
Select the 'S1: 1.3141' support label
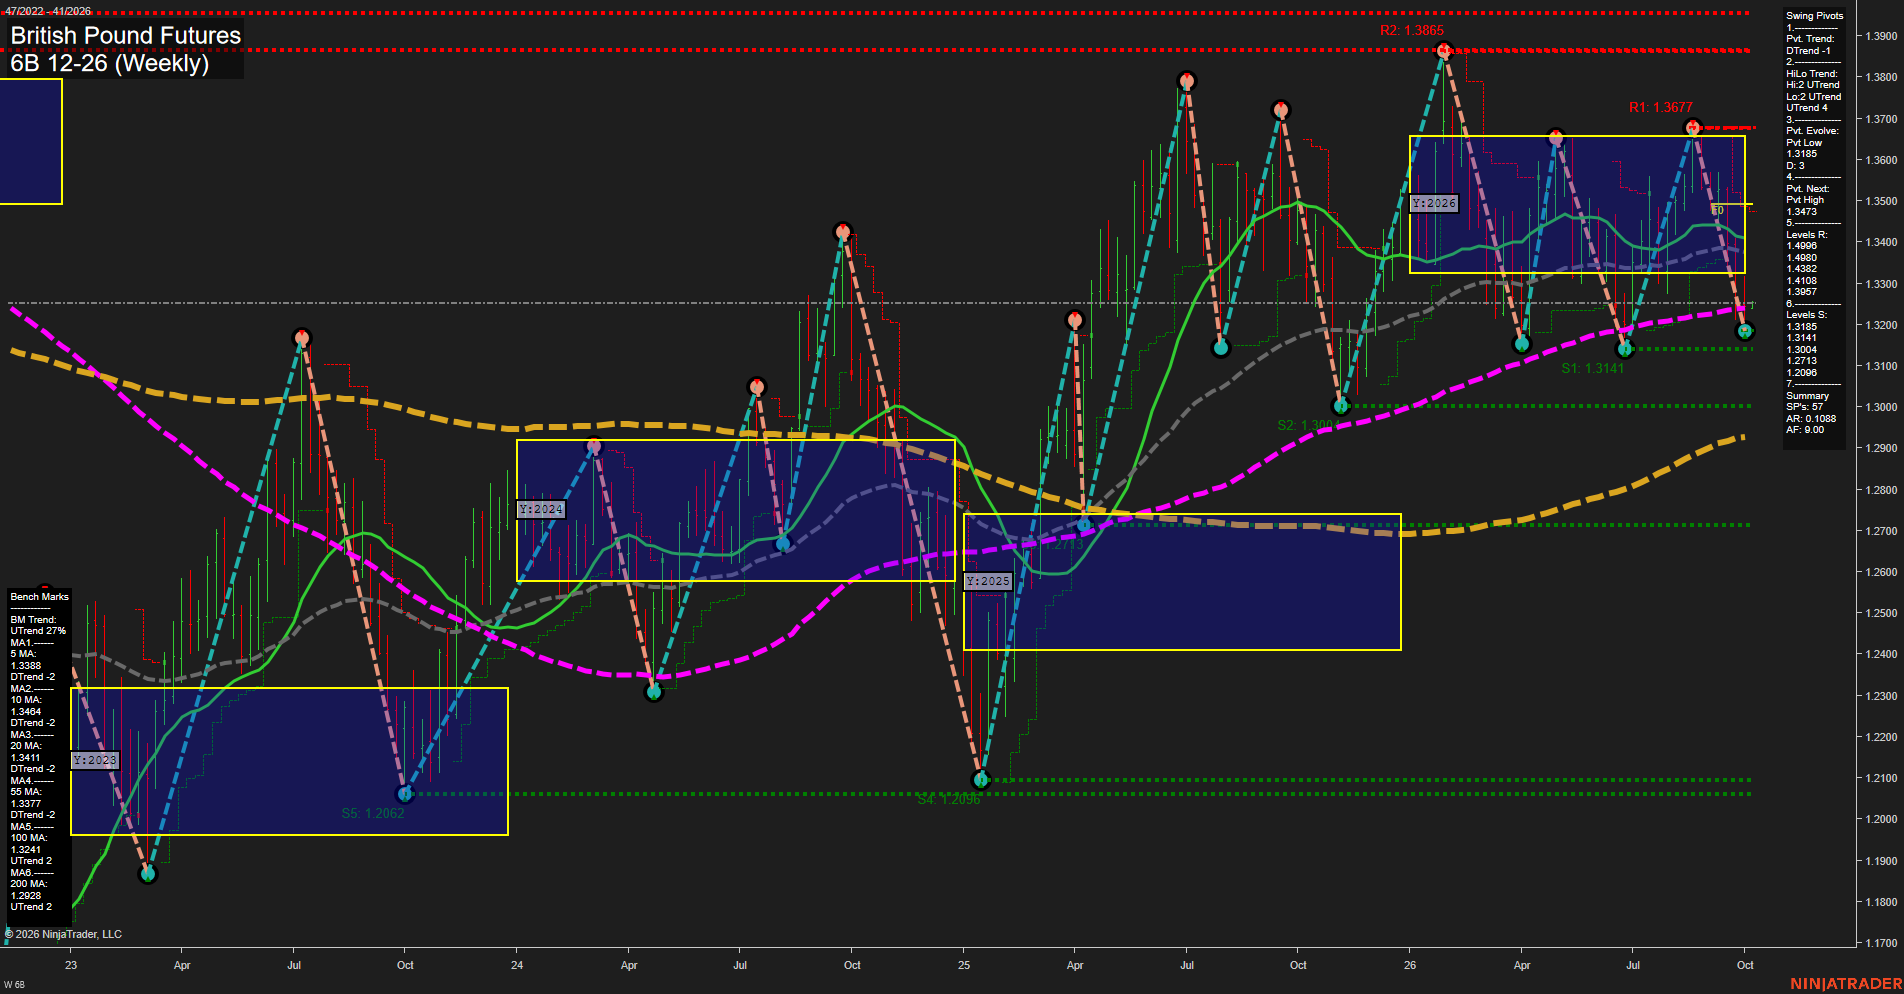(x=1593, y=368)
